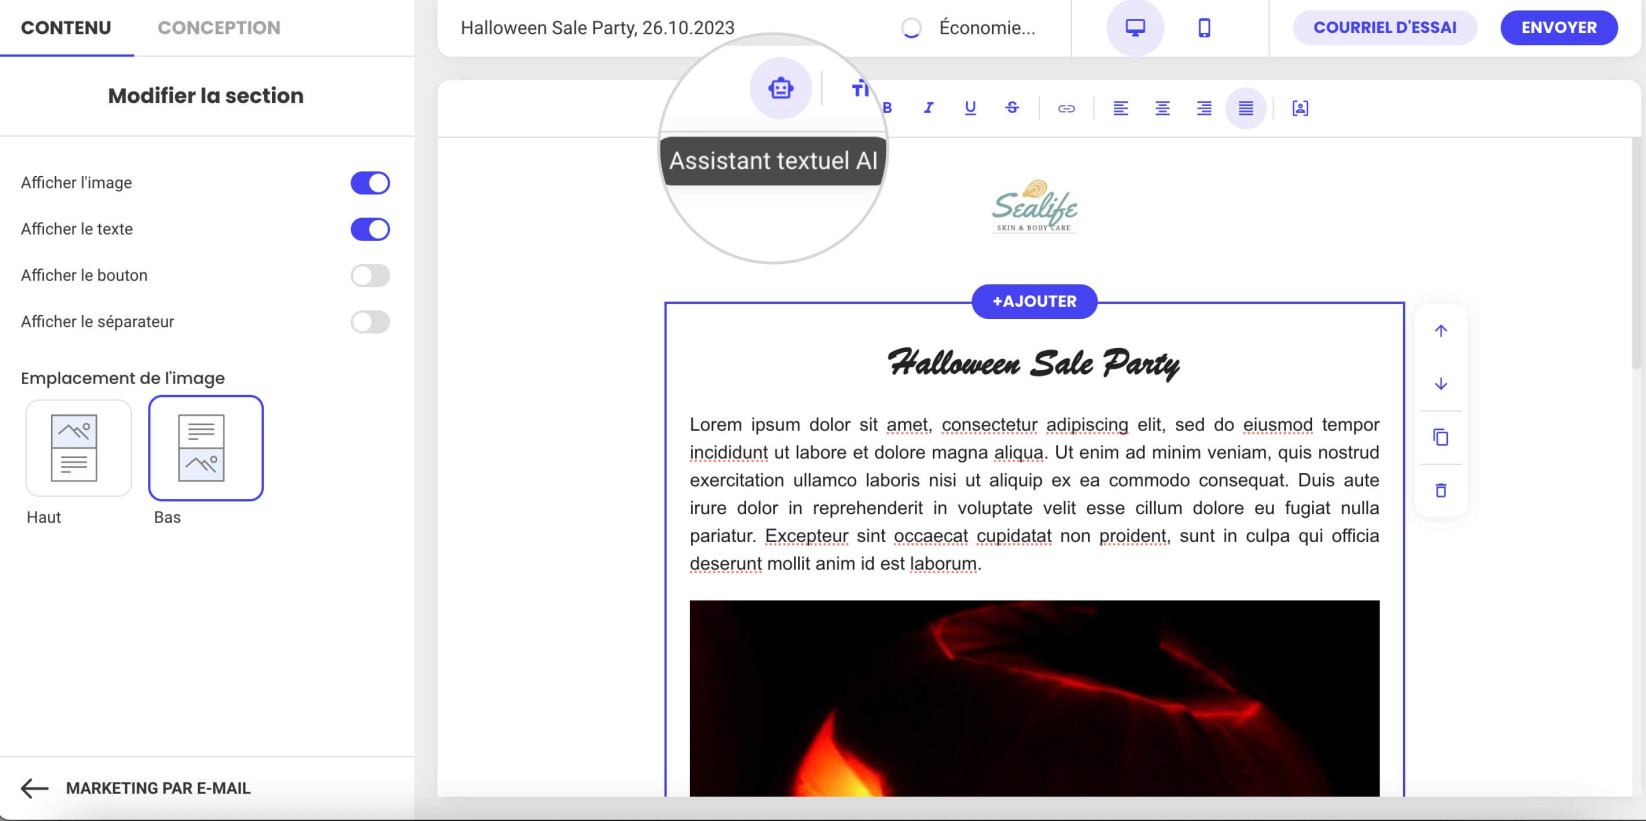1646x821 pixels.
Task: Select the Haut image placement option
Action: [78, 448]
